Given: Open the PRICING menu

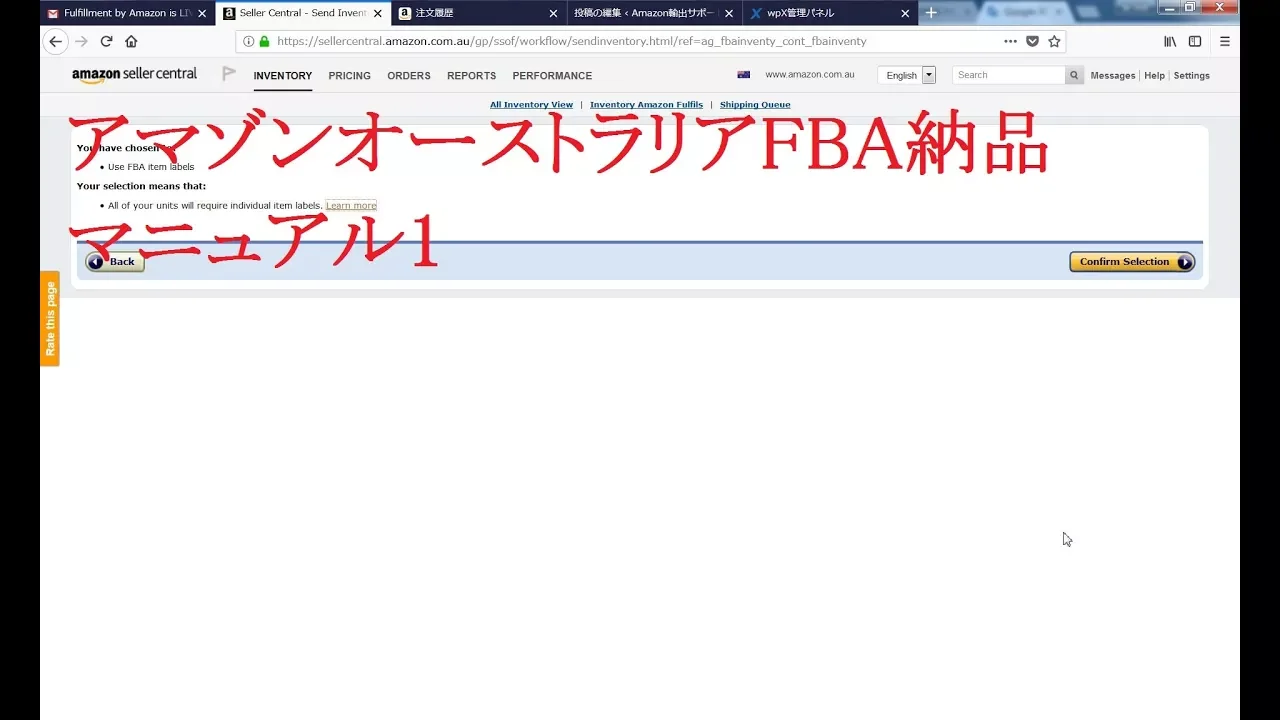Looking at the screenshot, I should coord(349,76).
